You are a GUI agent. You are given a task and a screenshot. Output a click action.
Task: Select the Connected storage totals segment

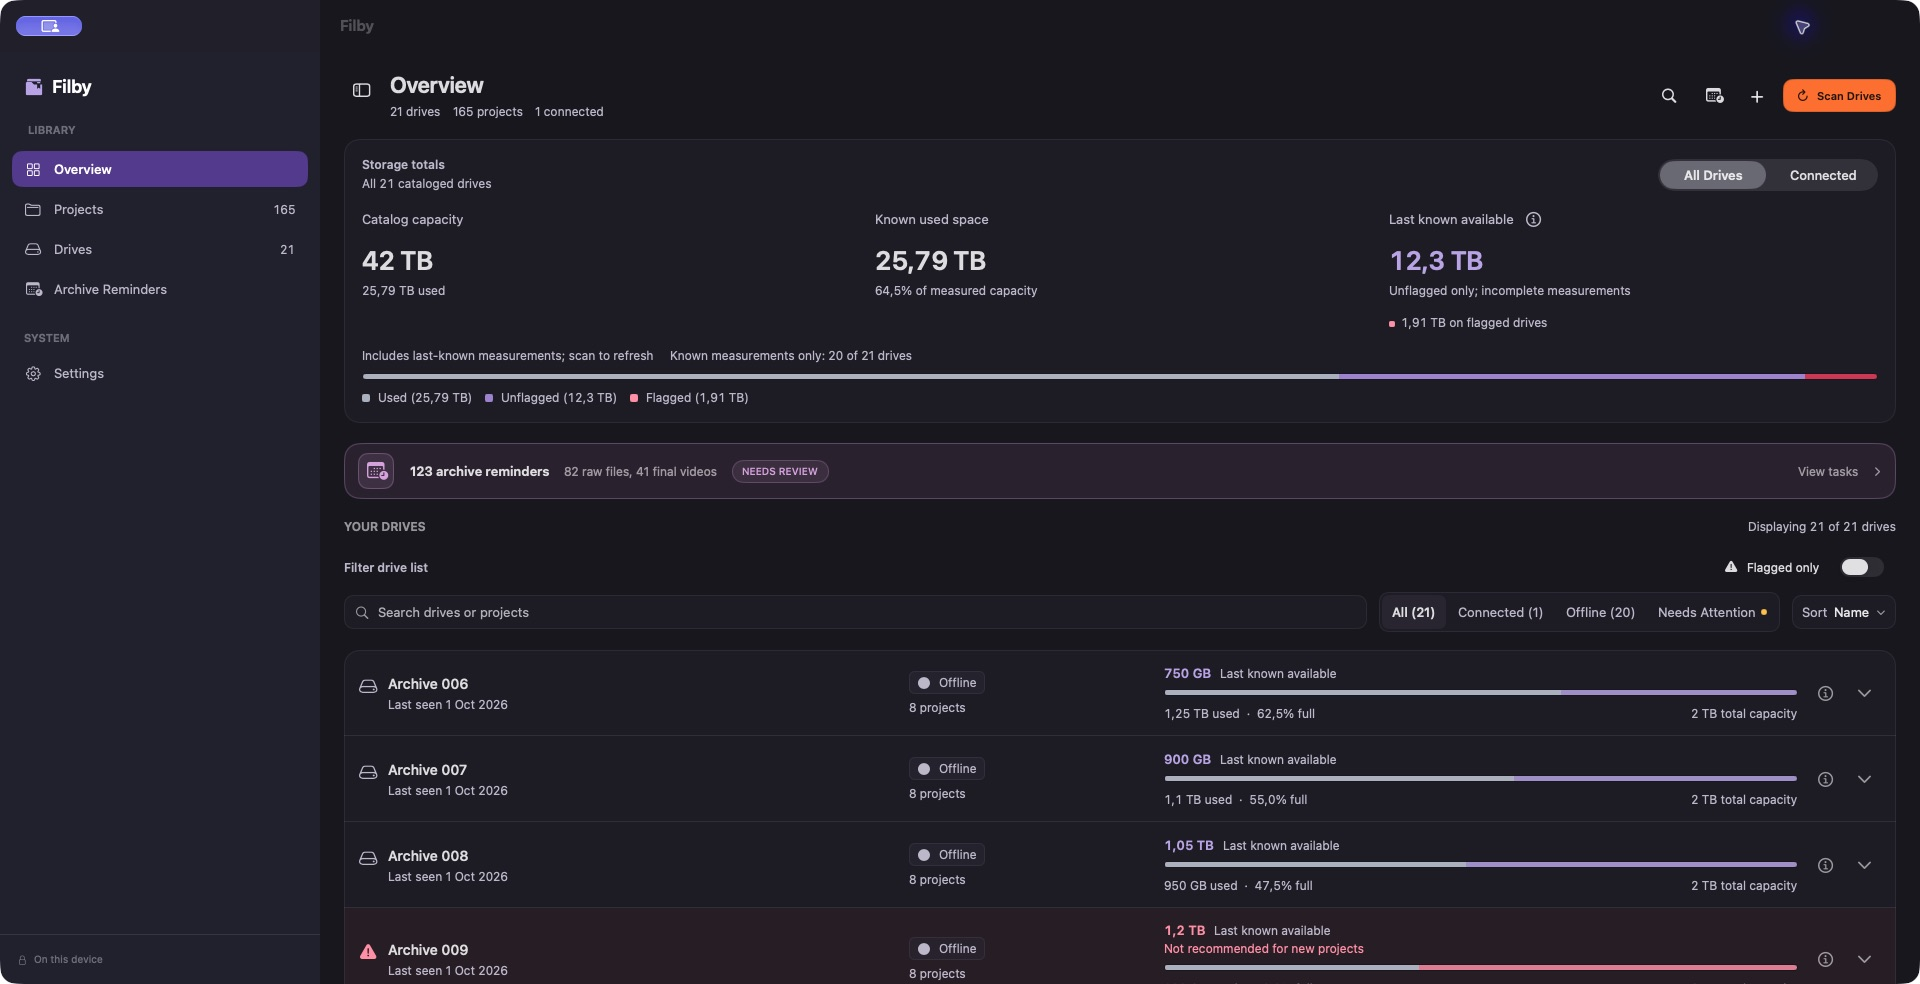(1822, 175)
